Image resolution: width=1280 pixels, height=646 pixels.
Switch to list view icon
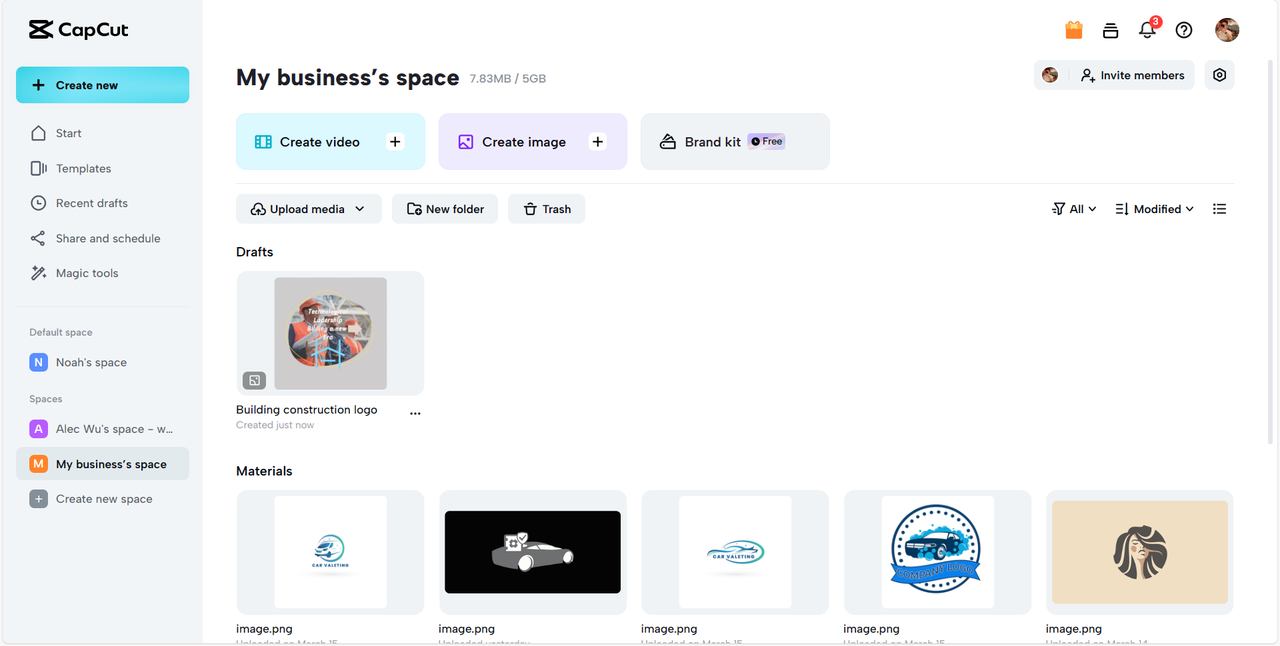(x=1219, y=209)
